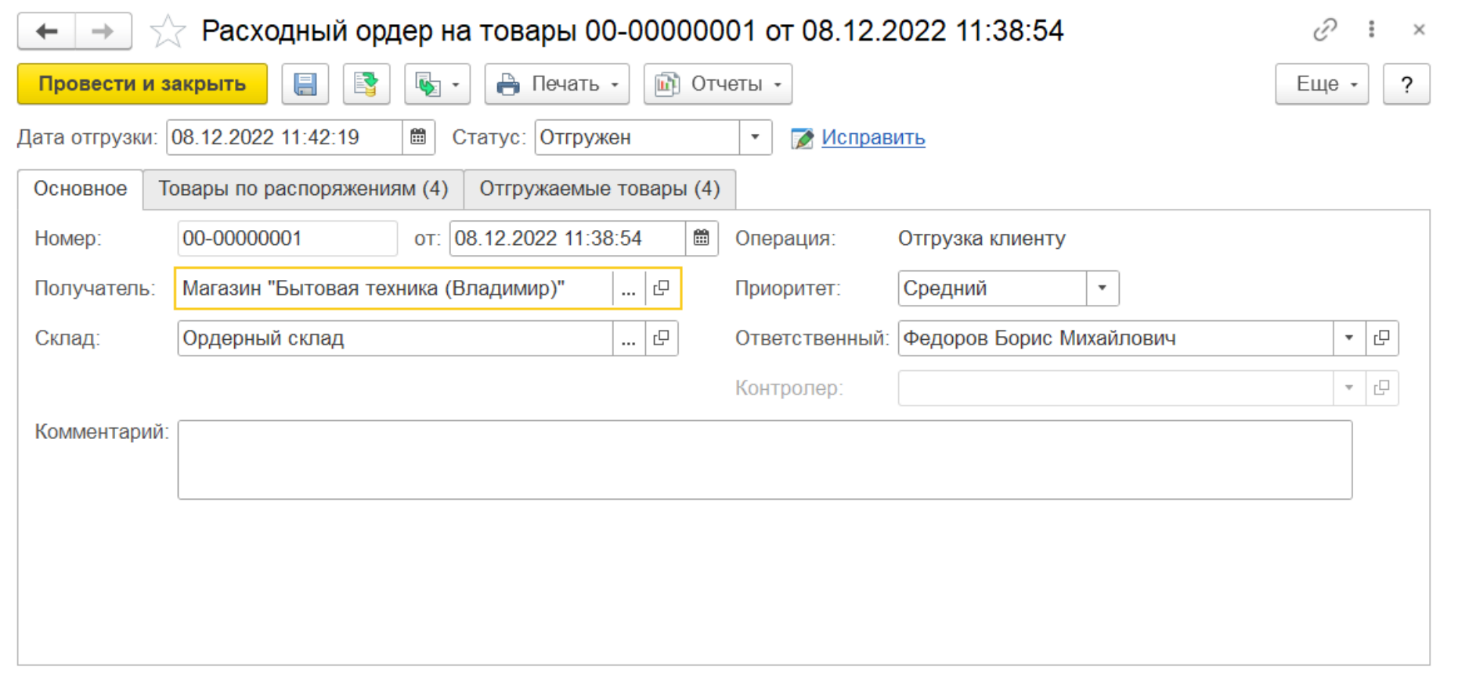Click the Провести и закрыть button
Screen dimensions: 1458x683
(x=142, y=85)
